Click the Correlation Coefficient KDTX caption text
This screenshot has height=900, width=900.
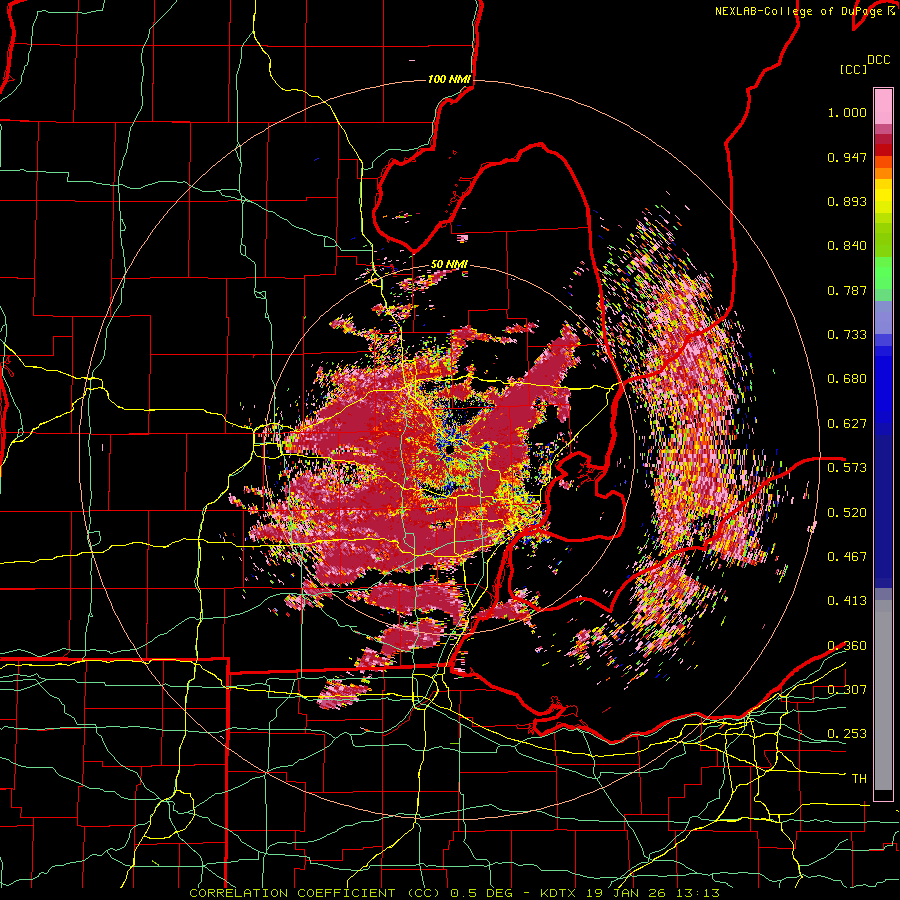(x=454, y=893)
